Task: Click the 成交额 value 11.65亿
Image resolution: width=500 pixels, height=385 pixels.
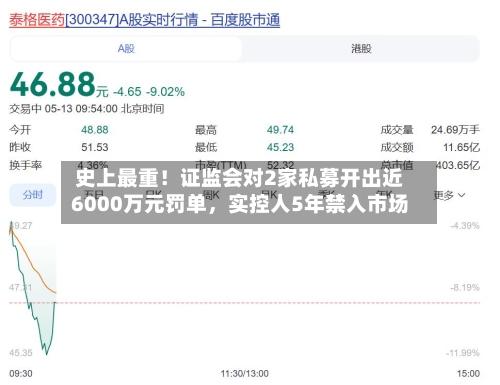Action: [461, 147]
